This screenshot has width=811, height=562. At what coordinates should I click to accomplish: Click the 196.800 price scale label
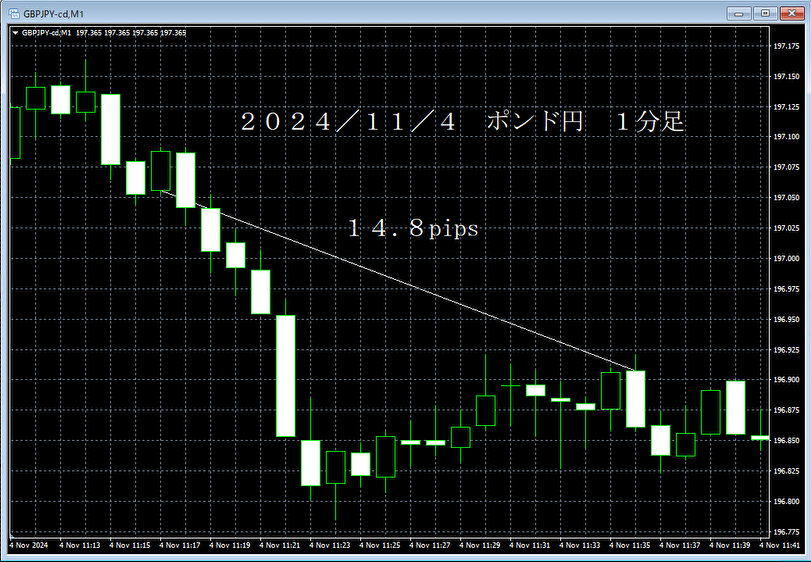pos(786,502)
